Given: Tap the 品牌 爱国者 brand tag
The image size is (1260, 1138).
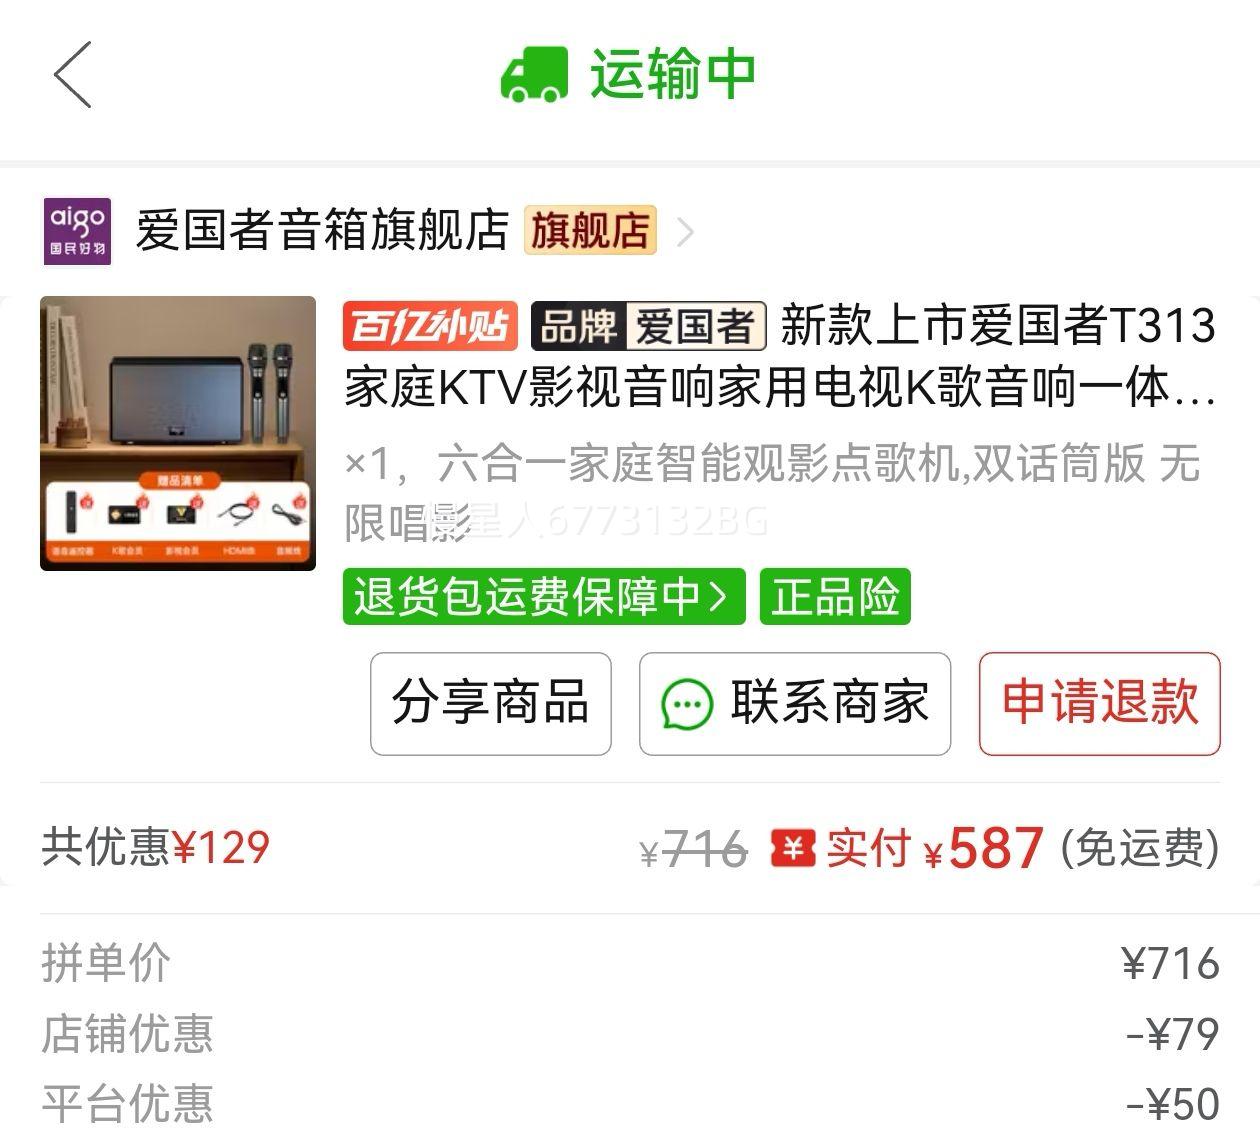Looking at the screenshot, I should (648, 326).
